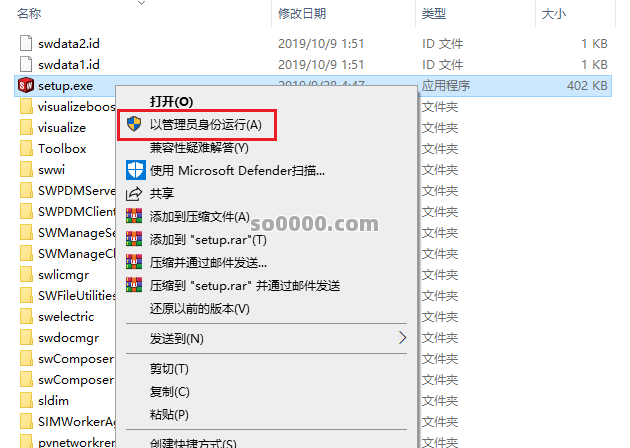The width and height of the screenshot is (630, 448).
Task: Click the visualize folder icon
Action: click(27, 127)
